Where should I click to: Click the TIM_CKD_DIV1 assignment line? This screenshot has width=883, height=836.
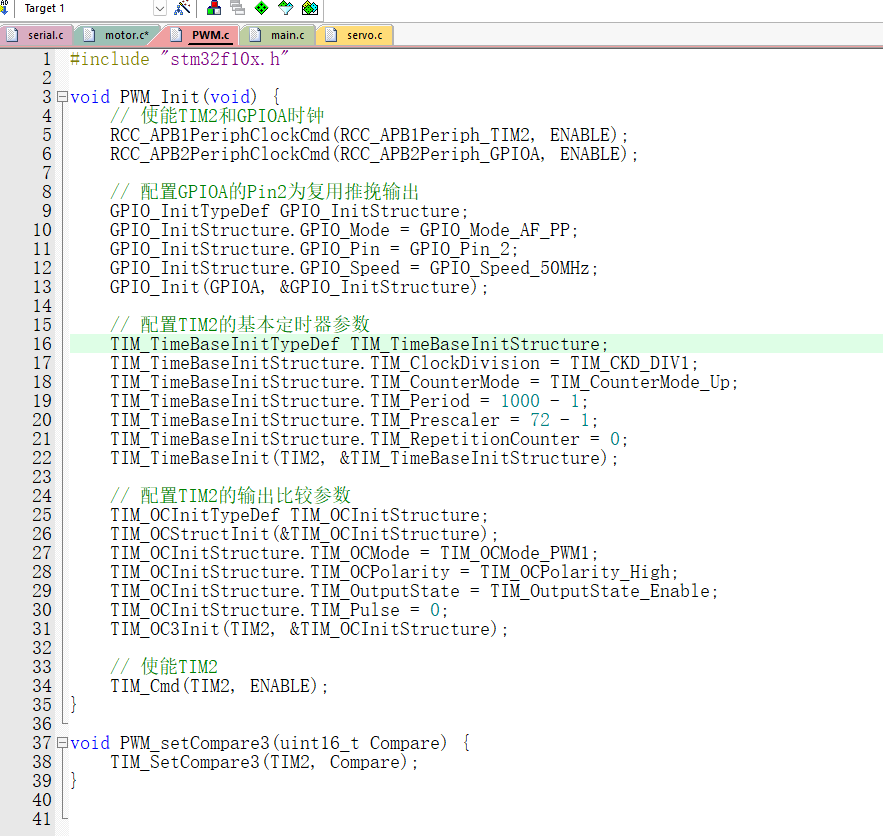[x=404, y=363]
